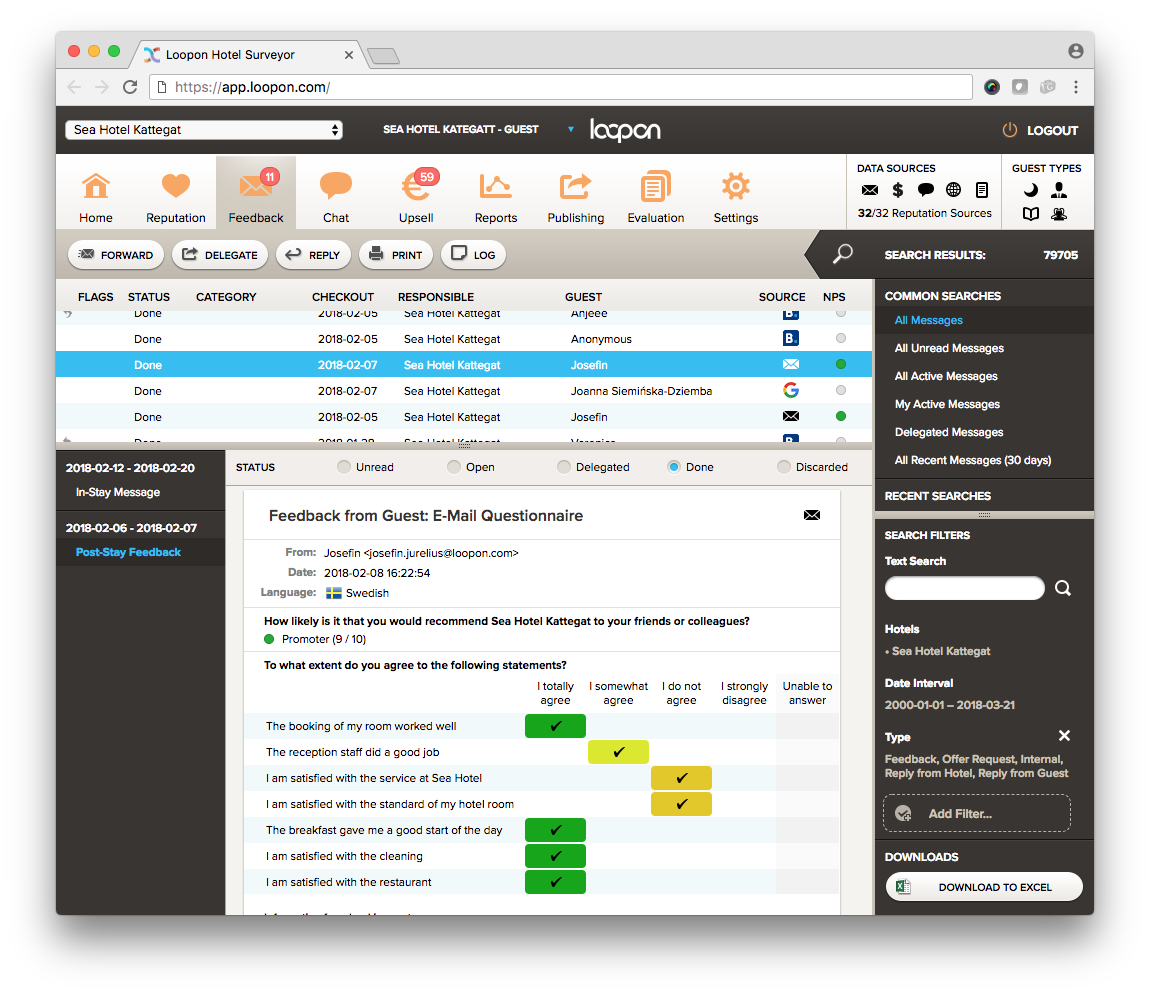Click into the Text Search field
Viewport: 1150px width, 995px height.
[x=964, y=589]
